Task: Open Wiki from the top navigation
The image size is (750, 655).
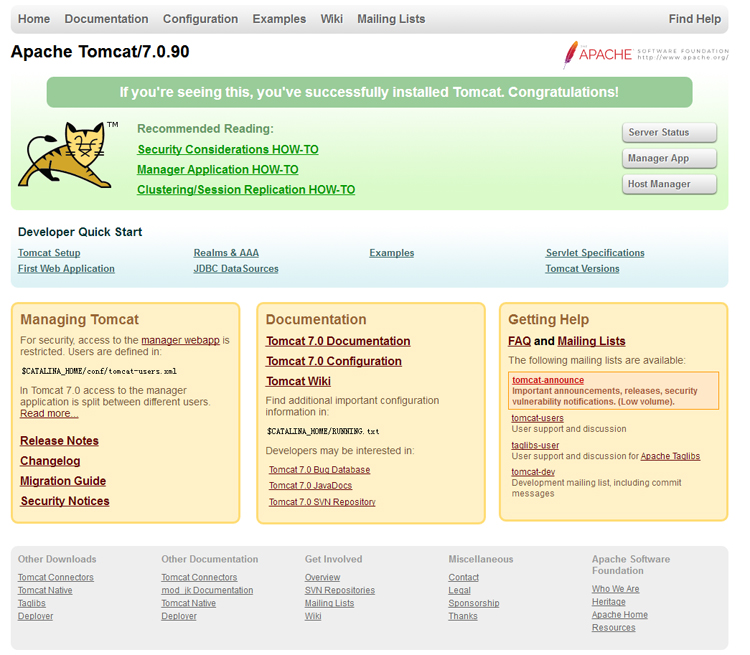Action: click(x=331, y=19)
